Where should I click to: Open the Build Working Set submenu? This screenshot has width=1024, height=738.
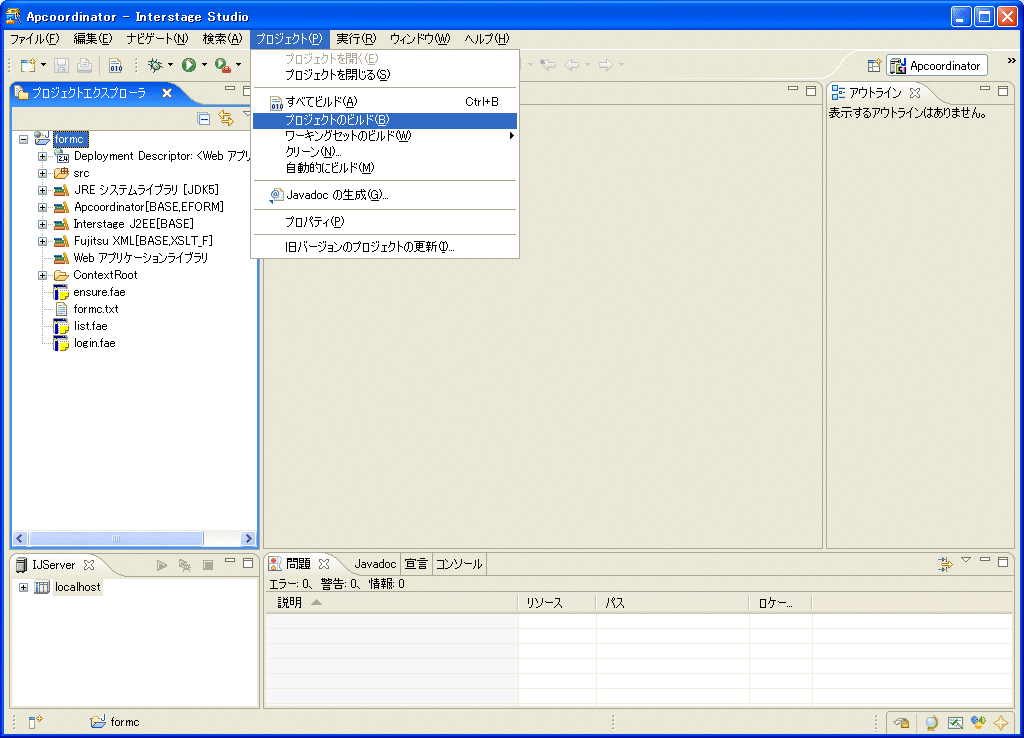pos(348,136)
